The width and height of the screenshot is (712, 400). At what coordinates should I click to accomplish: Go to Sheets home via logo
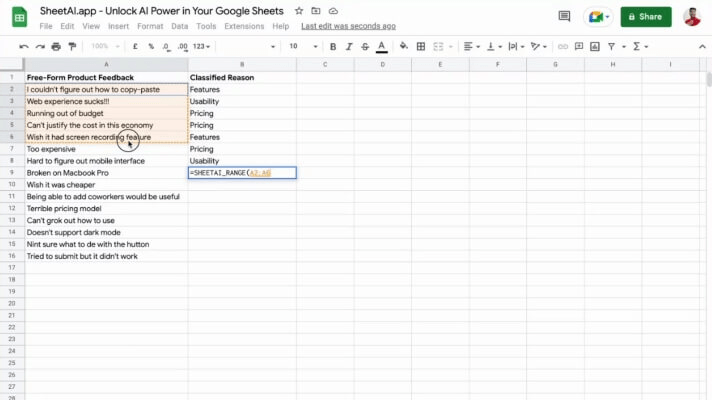(19, 17)
